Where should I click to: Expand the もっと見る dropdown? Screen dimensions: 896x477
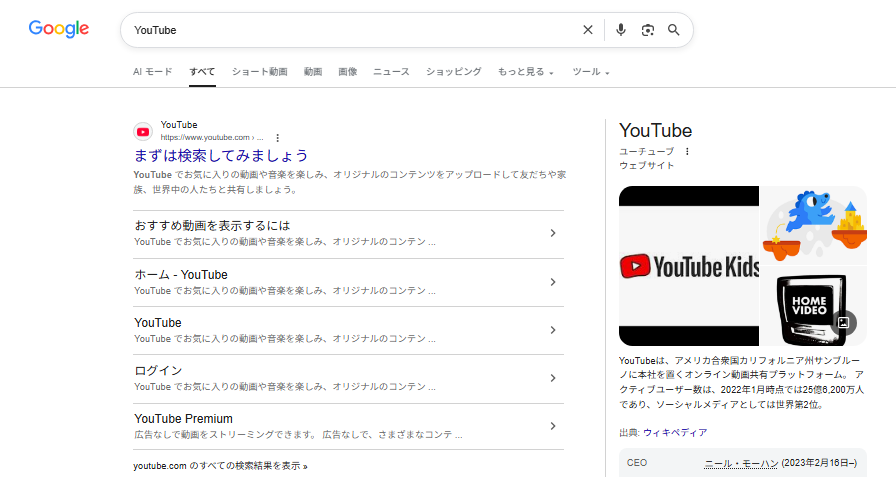526,72
